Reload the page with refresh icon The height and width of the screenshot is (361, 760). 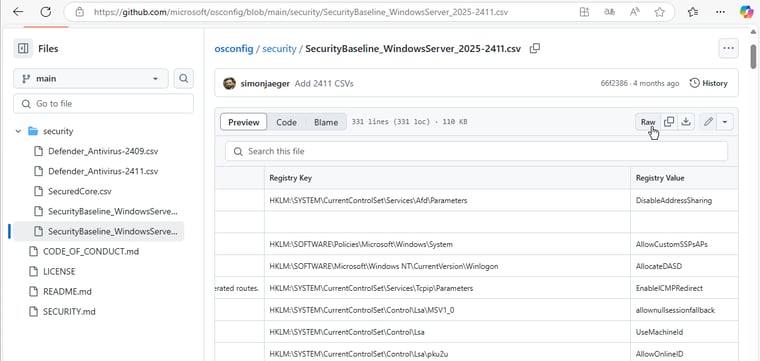click(x=46, y=12)
